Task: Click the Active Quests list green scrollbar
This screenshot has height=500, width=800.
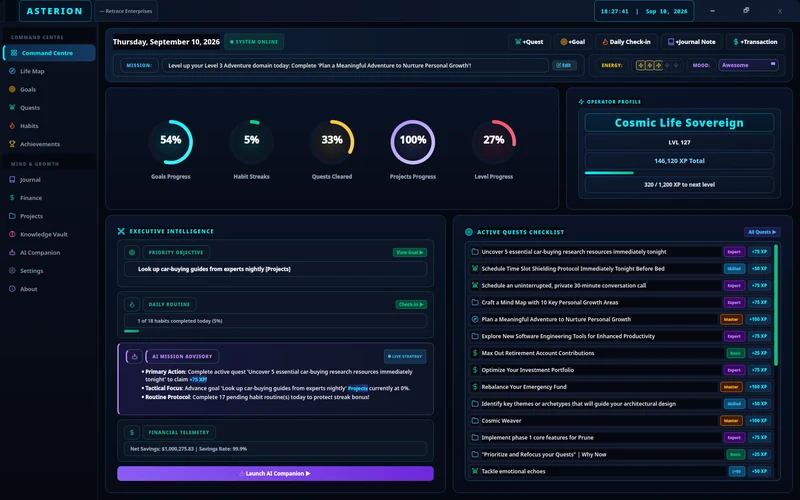Action: [776, 305]
